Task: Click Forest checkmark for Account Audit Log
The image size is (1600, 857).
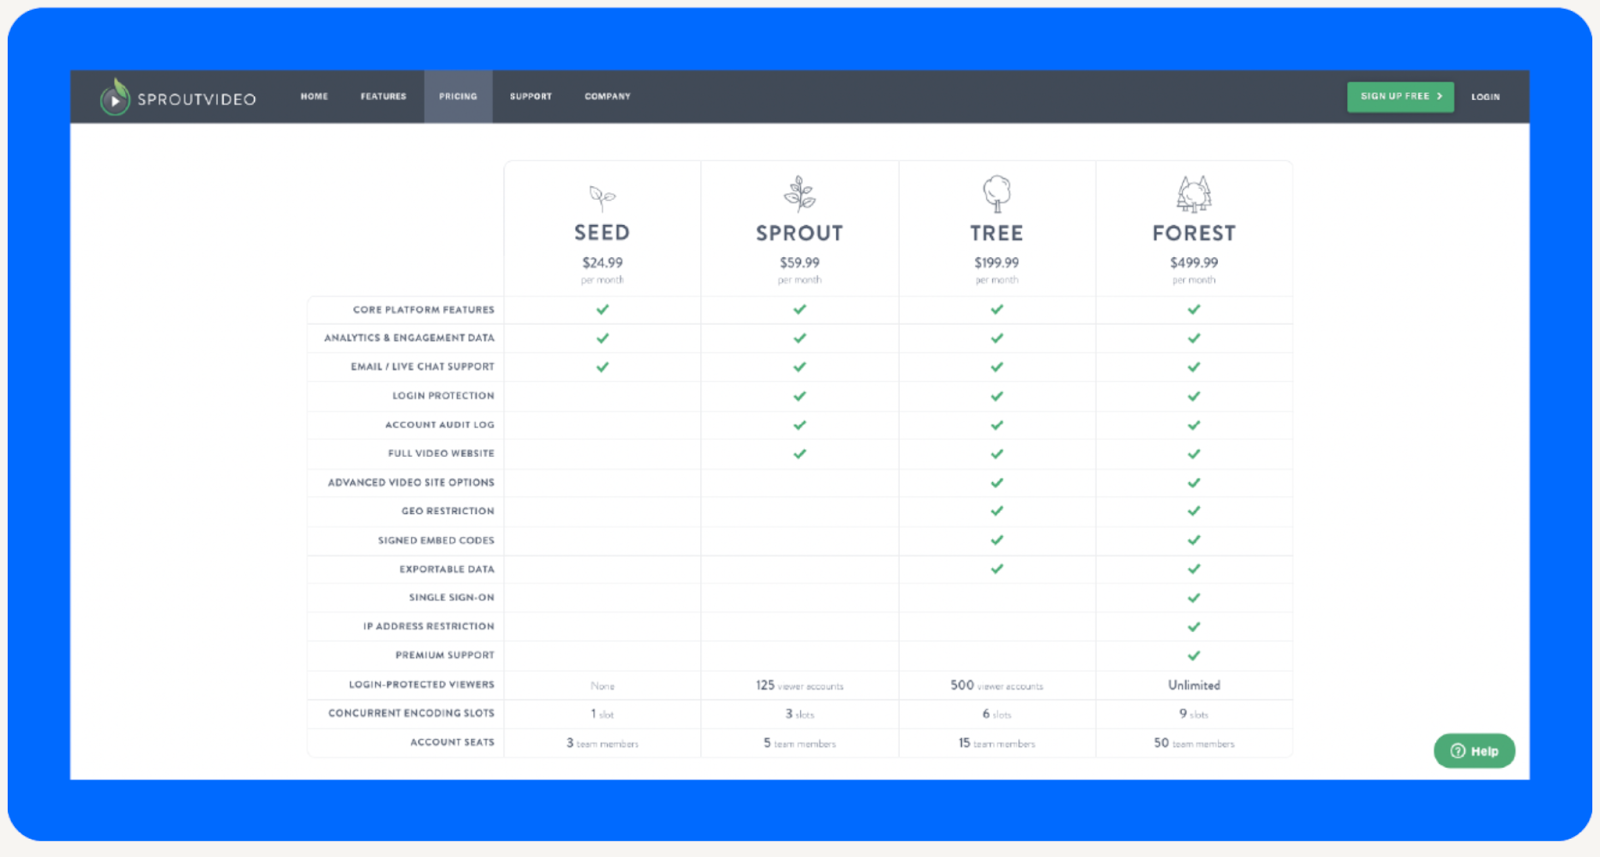Action: tap(1194, 425)
